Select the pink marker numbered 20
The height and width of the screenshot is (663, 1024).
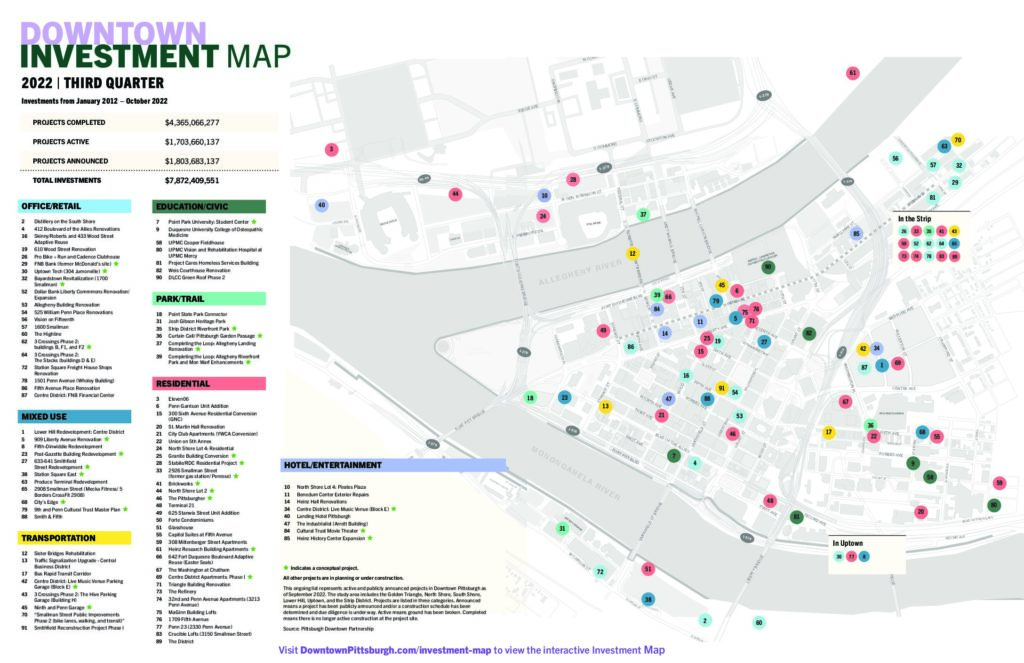coord(921,511)
